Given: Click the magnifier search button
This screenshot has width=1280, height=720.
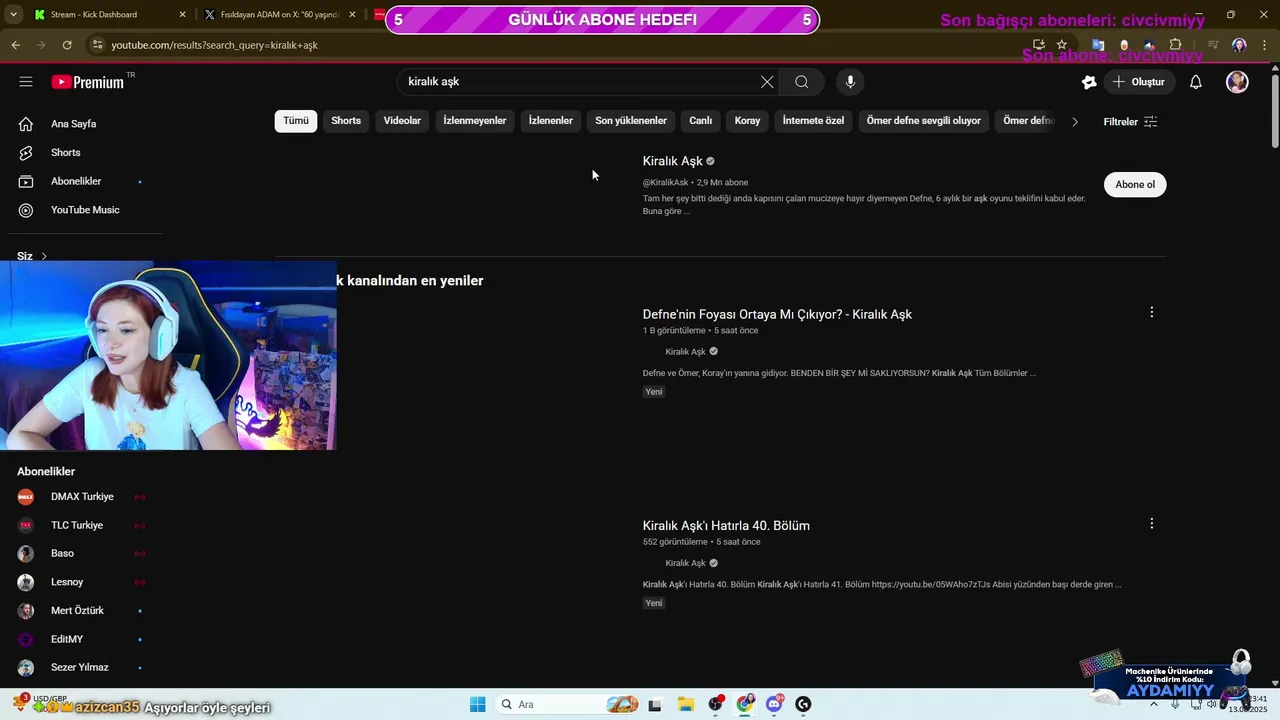Looking at the screenshot, I should pyautogui.click(x=802, y=82).
